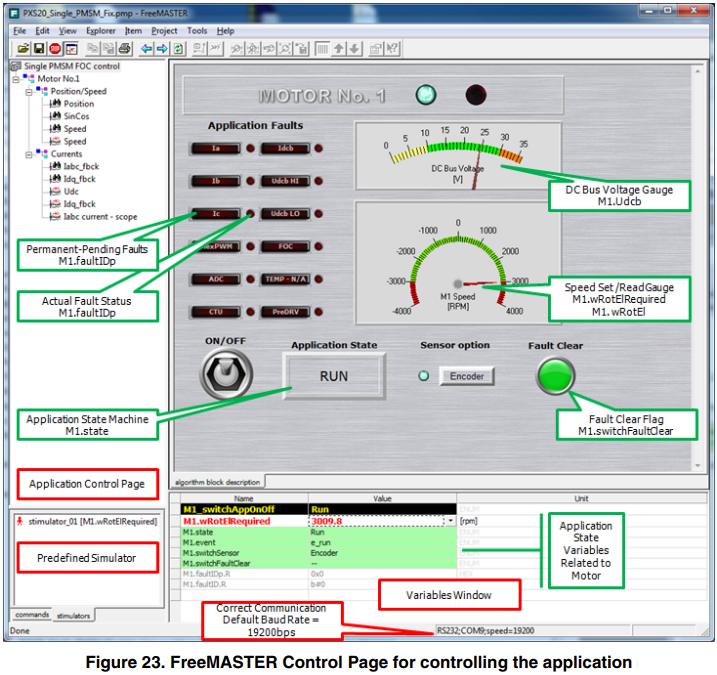Open M1.wRotElRequired value dropdown arrow
The width and height of the screenshot is (717, 675).
[451, 521]
